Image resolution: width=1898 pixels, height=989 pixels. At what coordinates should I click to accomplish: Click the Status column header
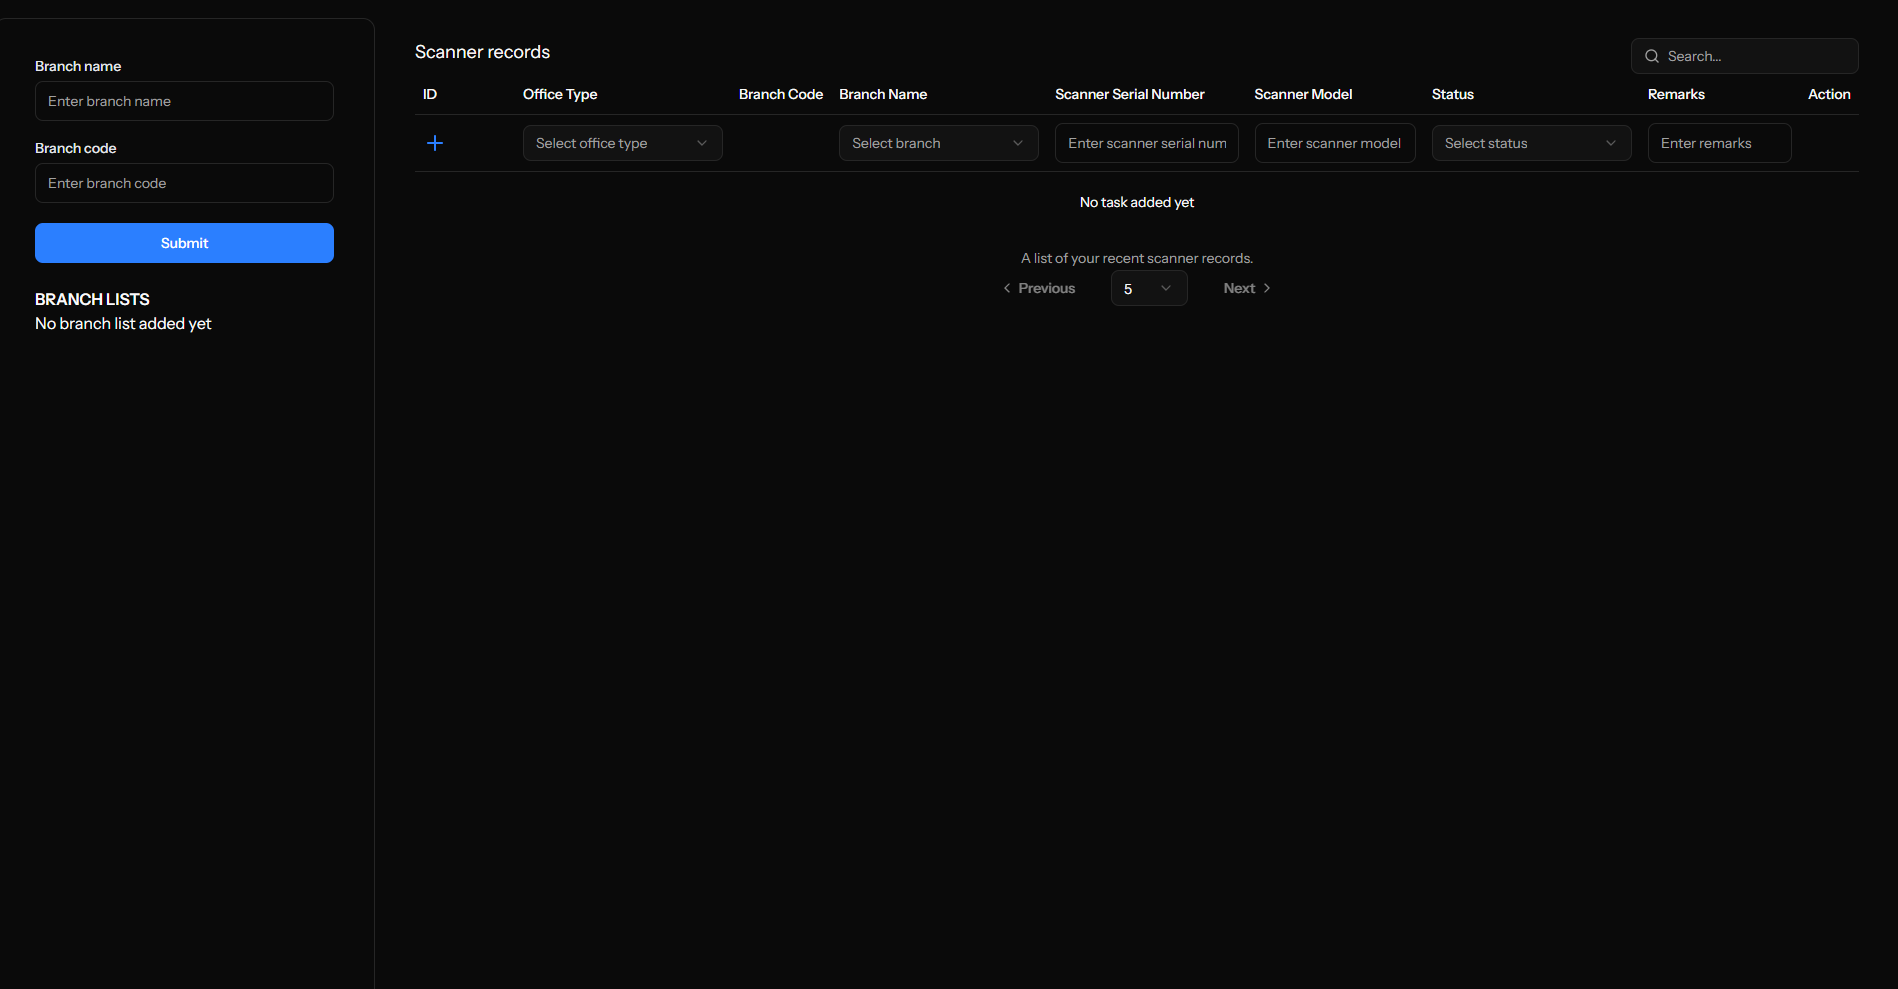1452,94
